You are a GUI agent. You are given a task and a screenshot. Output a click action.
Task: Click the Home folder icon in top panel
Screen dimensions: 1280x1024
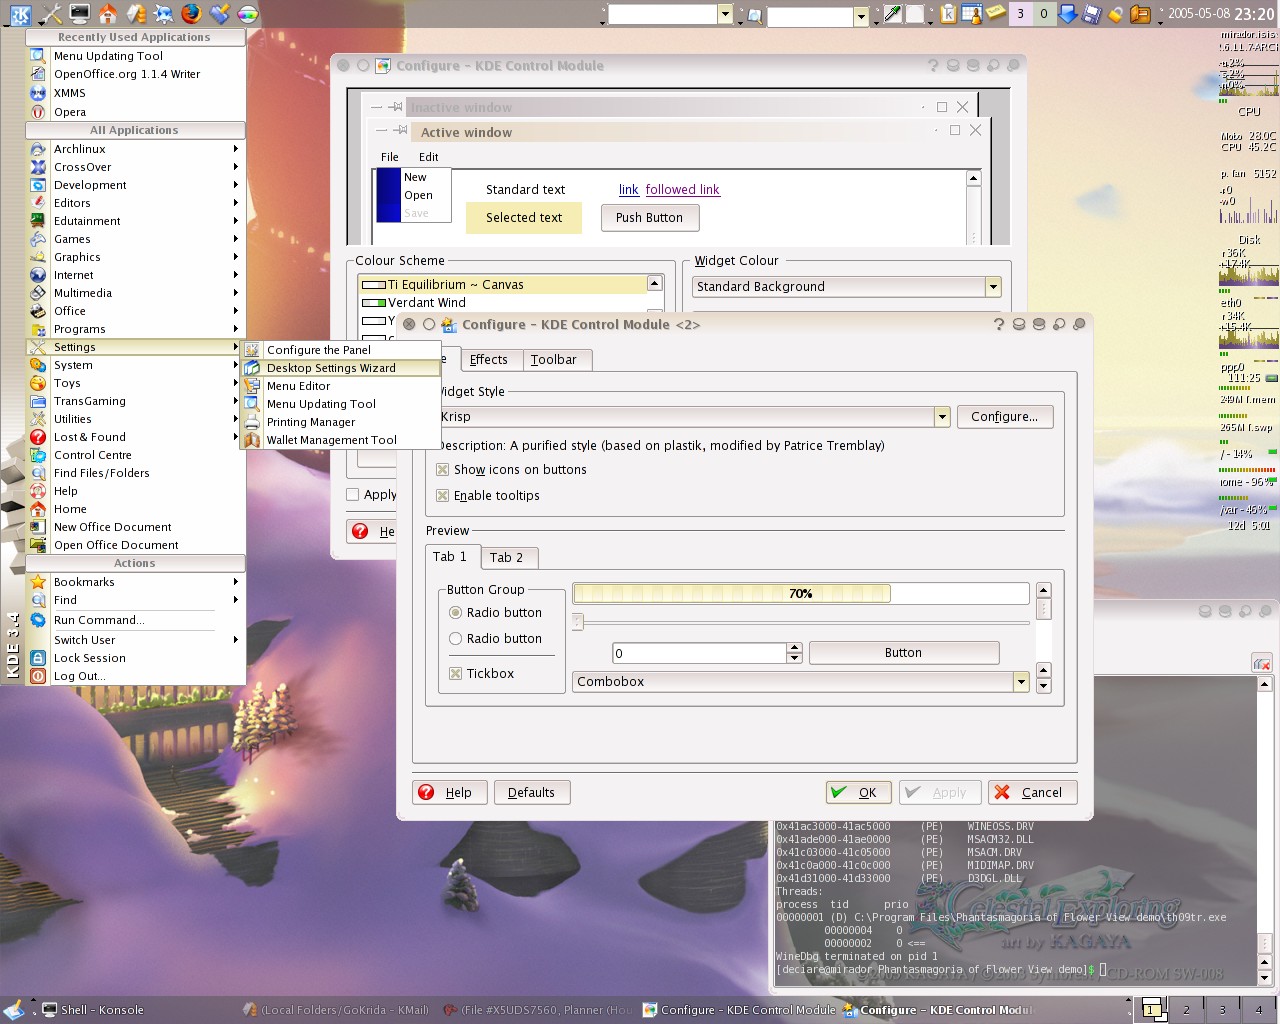[x=107, y=14]
